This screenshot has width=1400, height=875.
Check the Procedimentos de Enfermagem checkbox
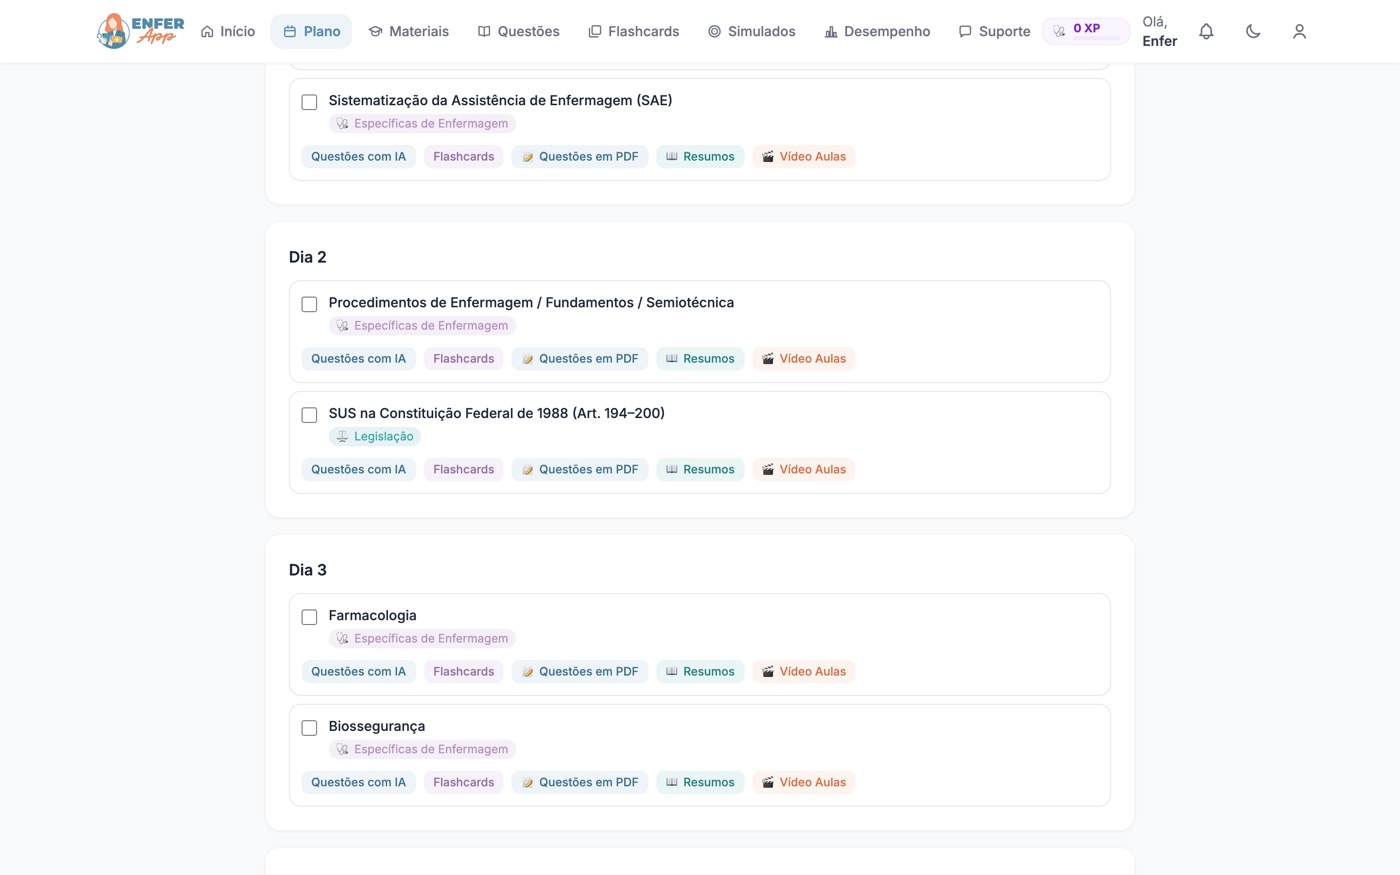click(309, 304)
